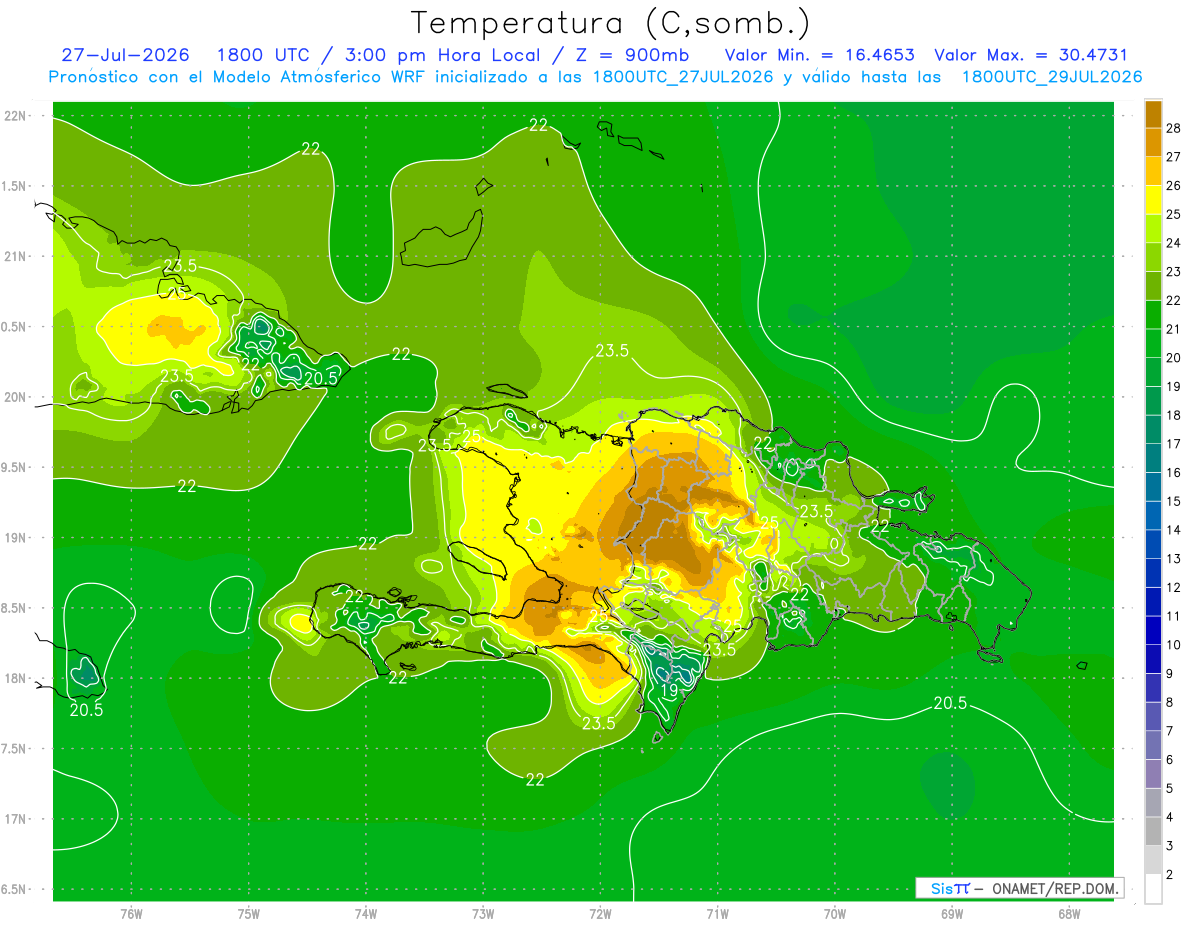Image resolution: width=1200 pixels, height=927 pixels.
Task: Select "Valor Min. = 16.4653" in header
Action: 819,55
